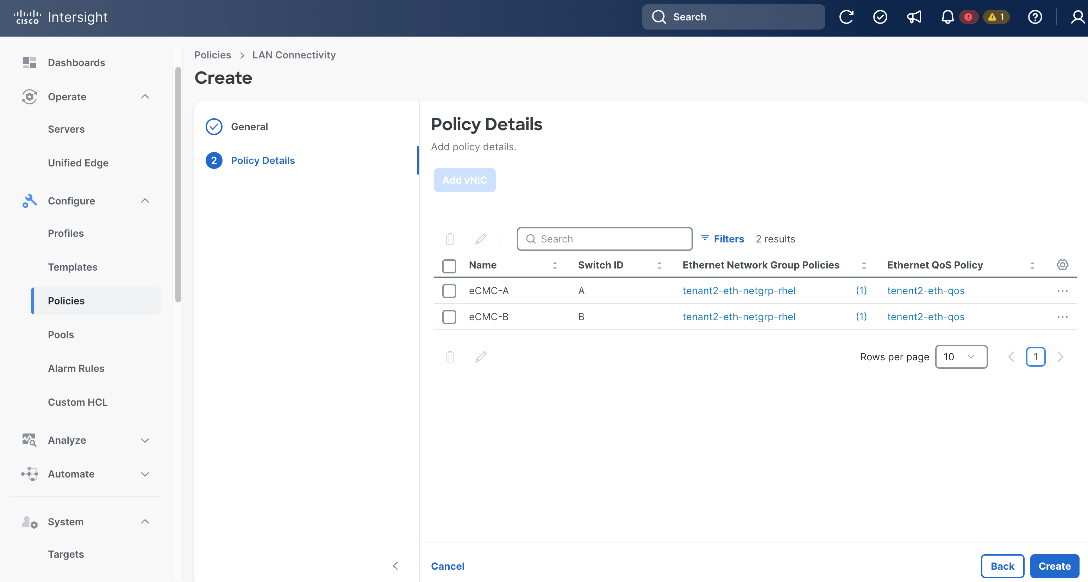Collapse the Configure section

[x=145, y=200]
